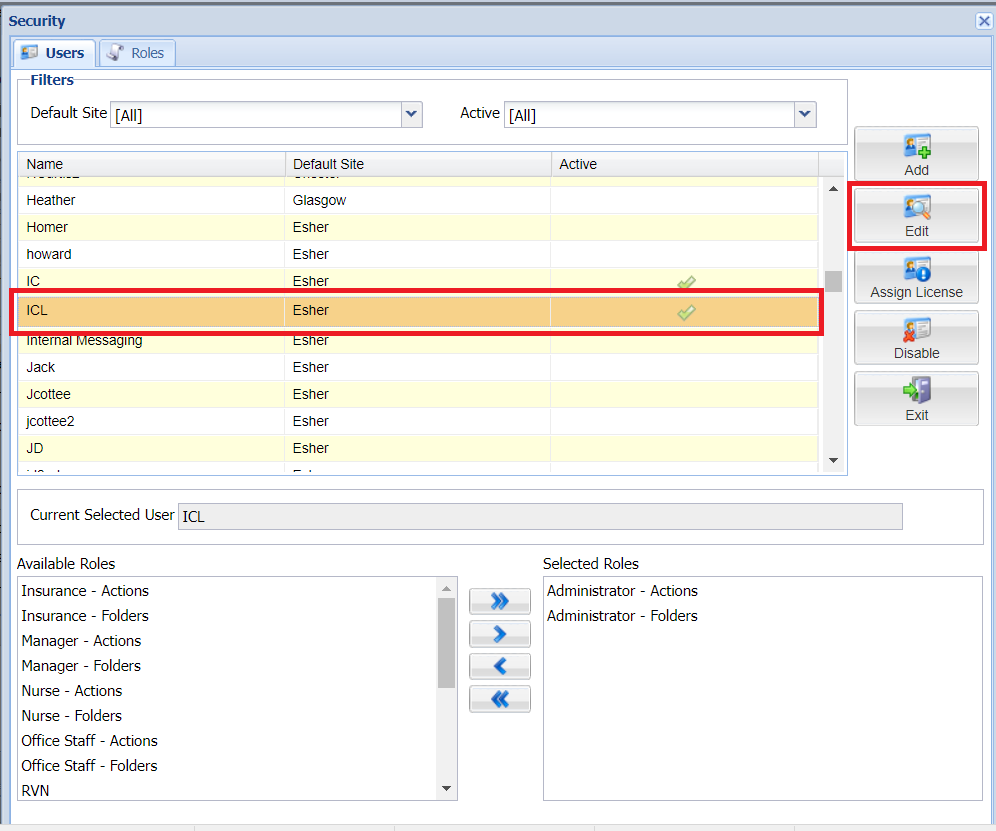996x831 pixels.
Task: Select the Heather user row
Action: (418, 200)
